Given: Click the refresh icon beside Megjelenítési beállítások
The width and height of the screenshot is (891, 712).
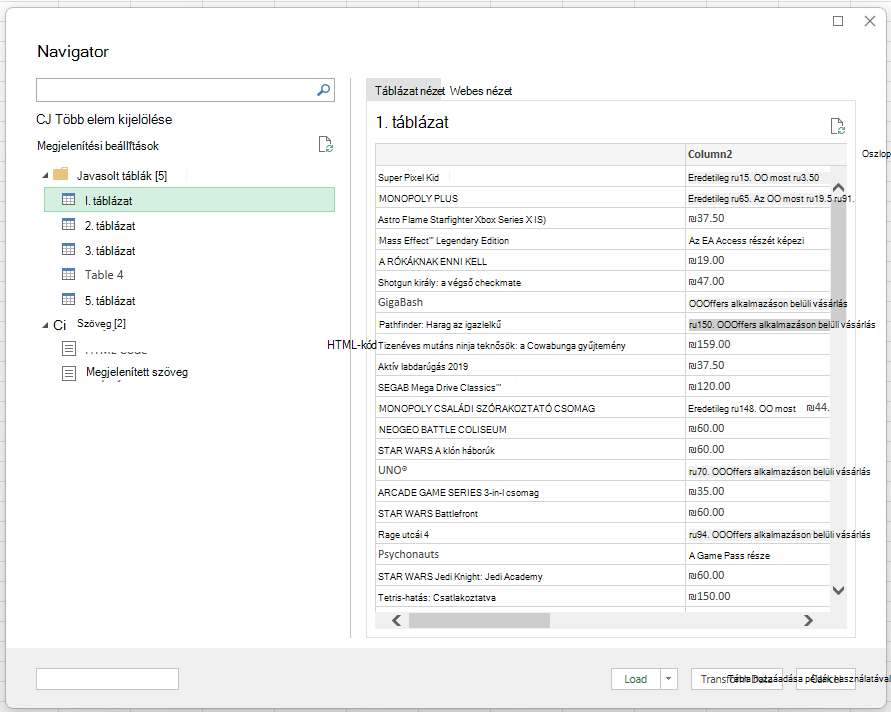Looking at the screenshot, I should click(x=326, y=144).
